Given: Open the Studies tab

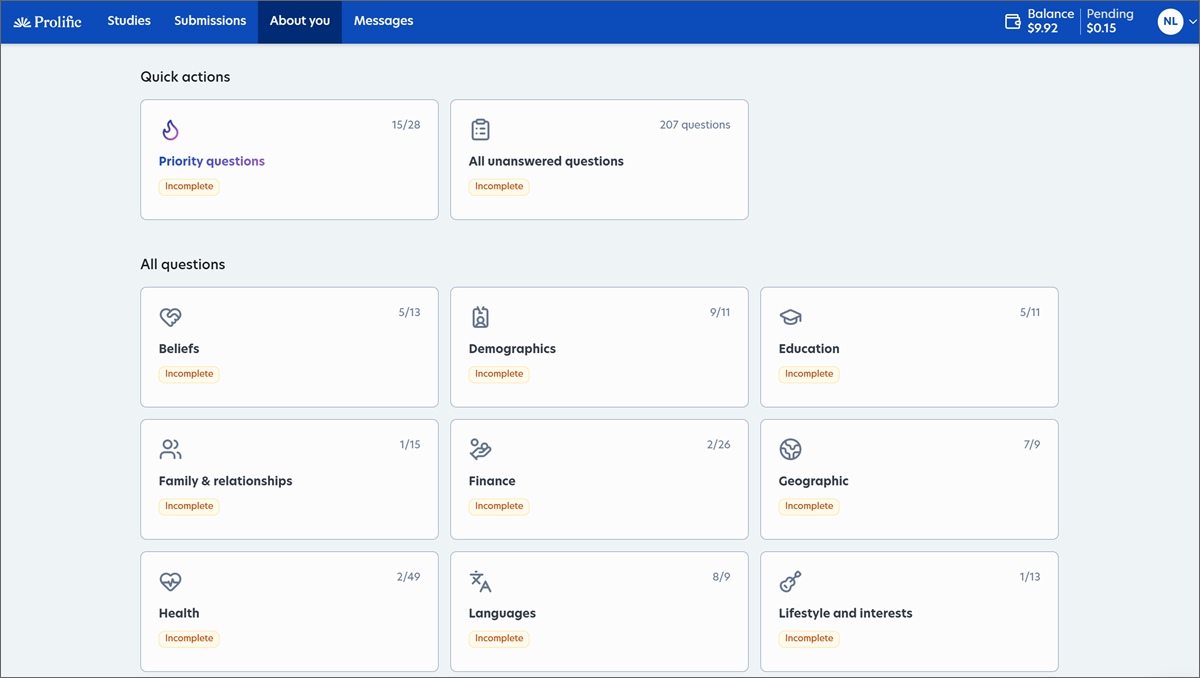Looking at the screenshot, I should tap(128, 20).
